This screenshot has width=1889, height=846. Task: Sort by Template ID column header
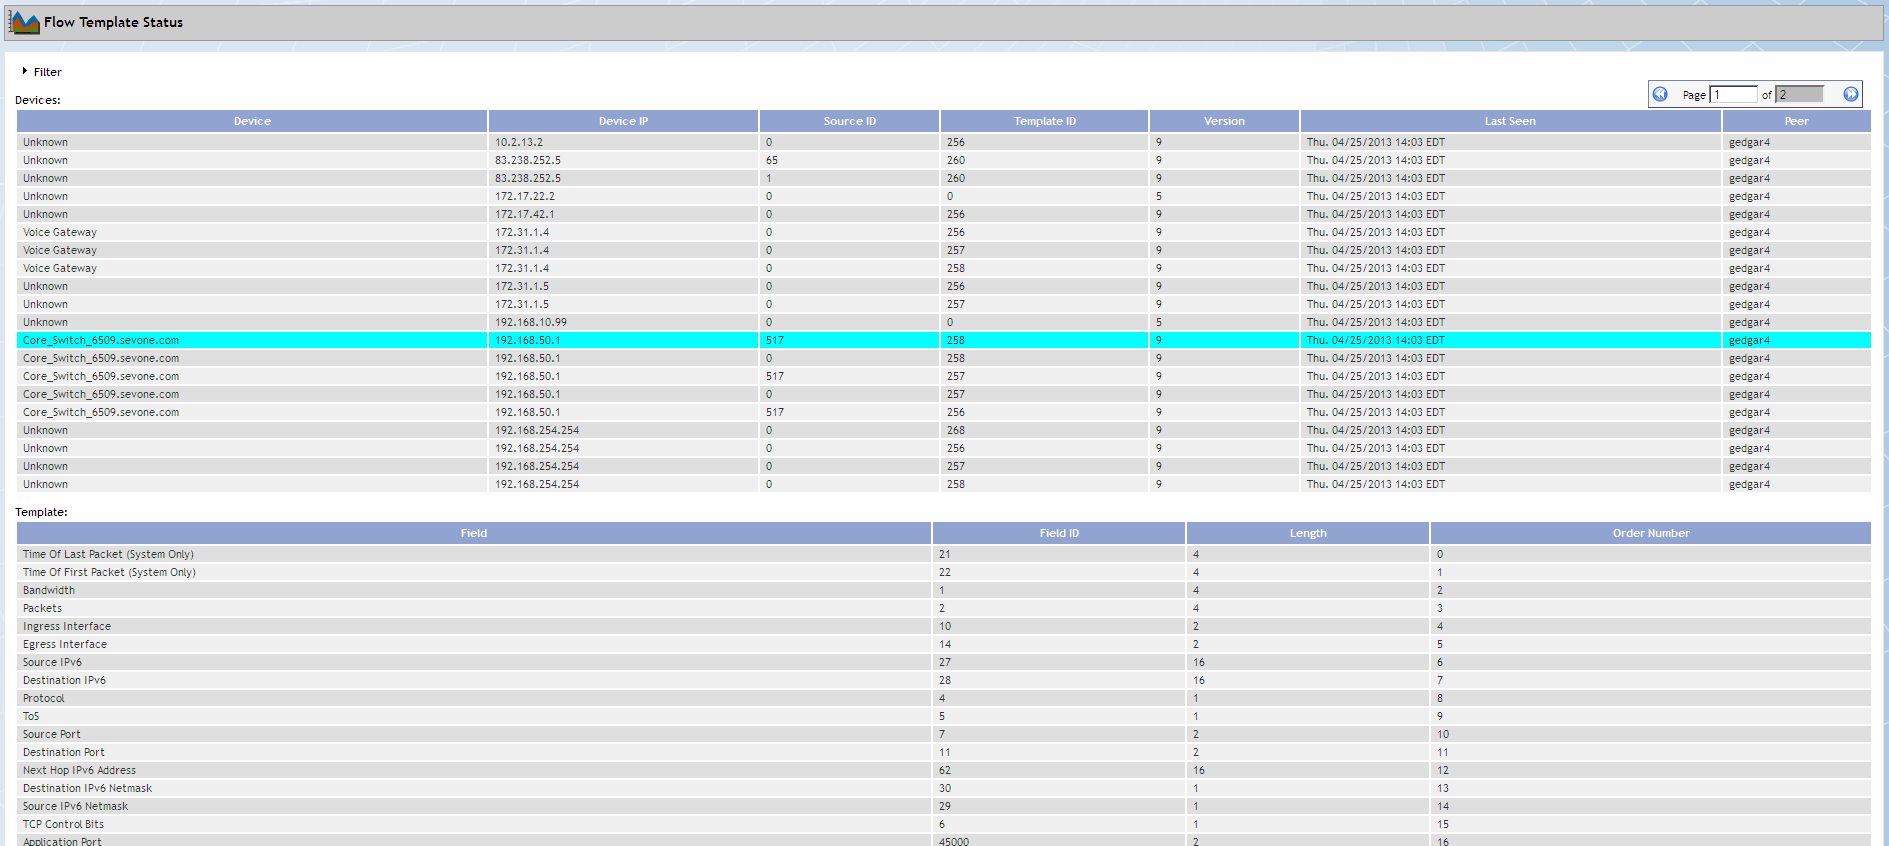pyautogui.click(x=1044, y=121)
